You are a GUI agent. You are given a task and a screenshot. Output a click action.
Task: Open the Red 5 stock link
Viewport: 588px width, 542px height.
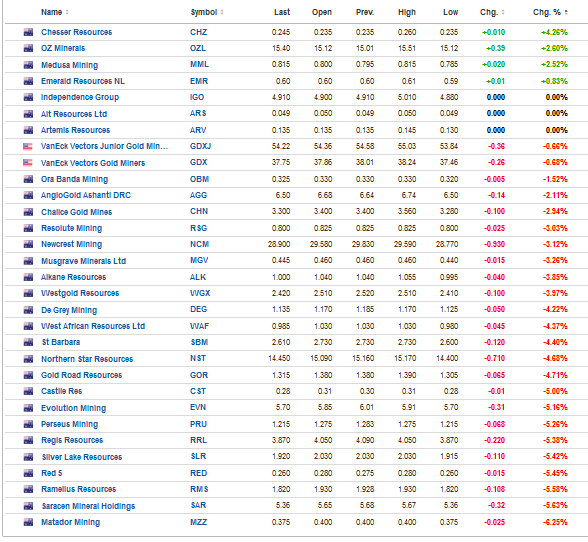click(x=52, y=473)
